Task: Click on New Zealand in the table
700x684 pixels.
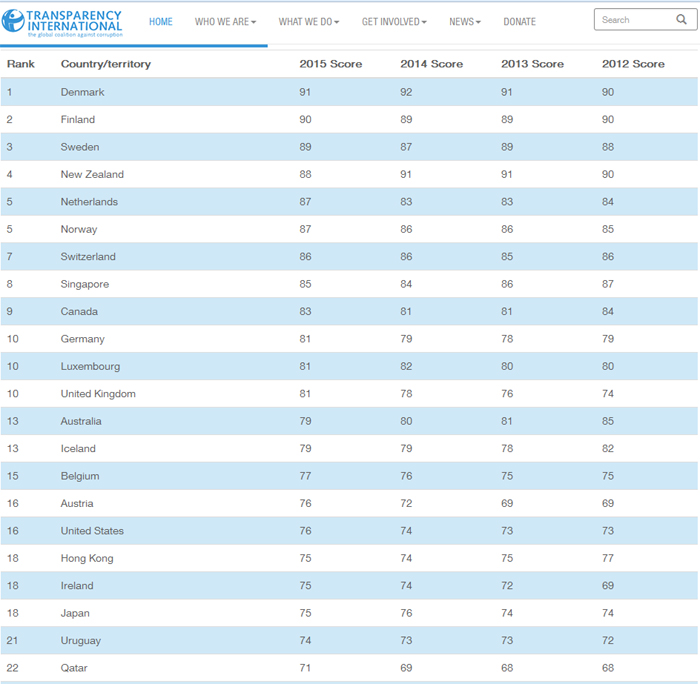Action: 92,174
